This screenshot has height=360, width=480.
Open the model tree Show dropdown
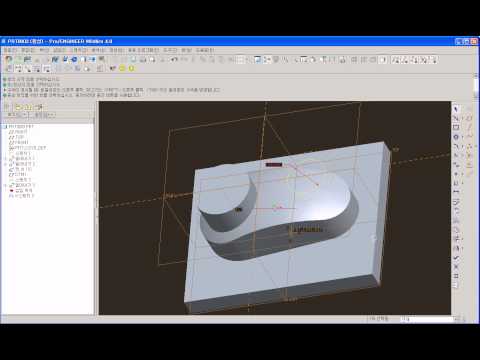(x=16, y=115)
